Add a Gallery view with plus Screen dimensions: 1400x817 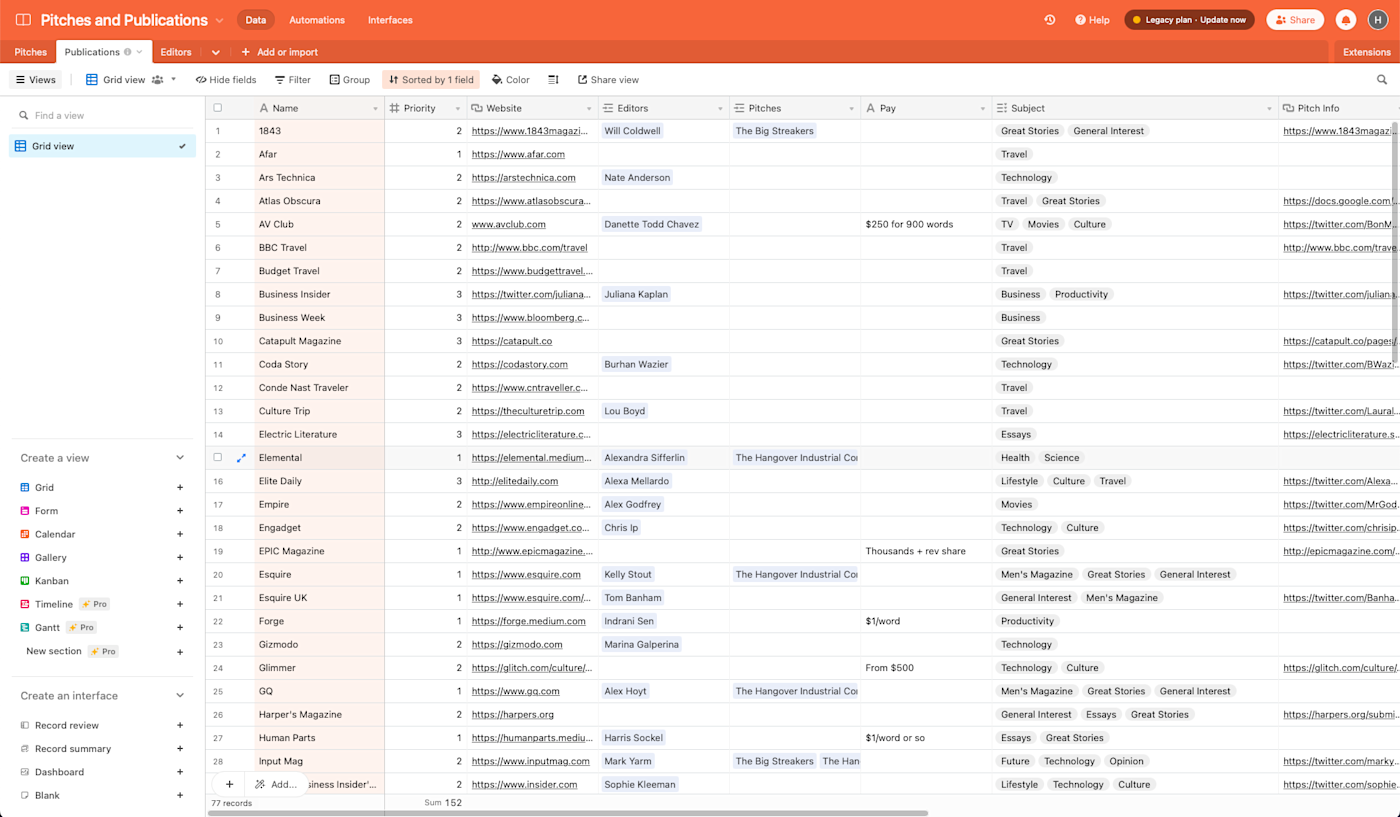180,558
